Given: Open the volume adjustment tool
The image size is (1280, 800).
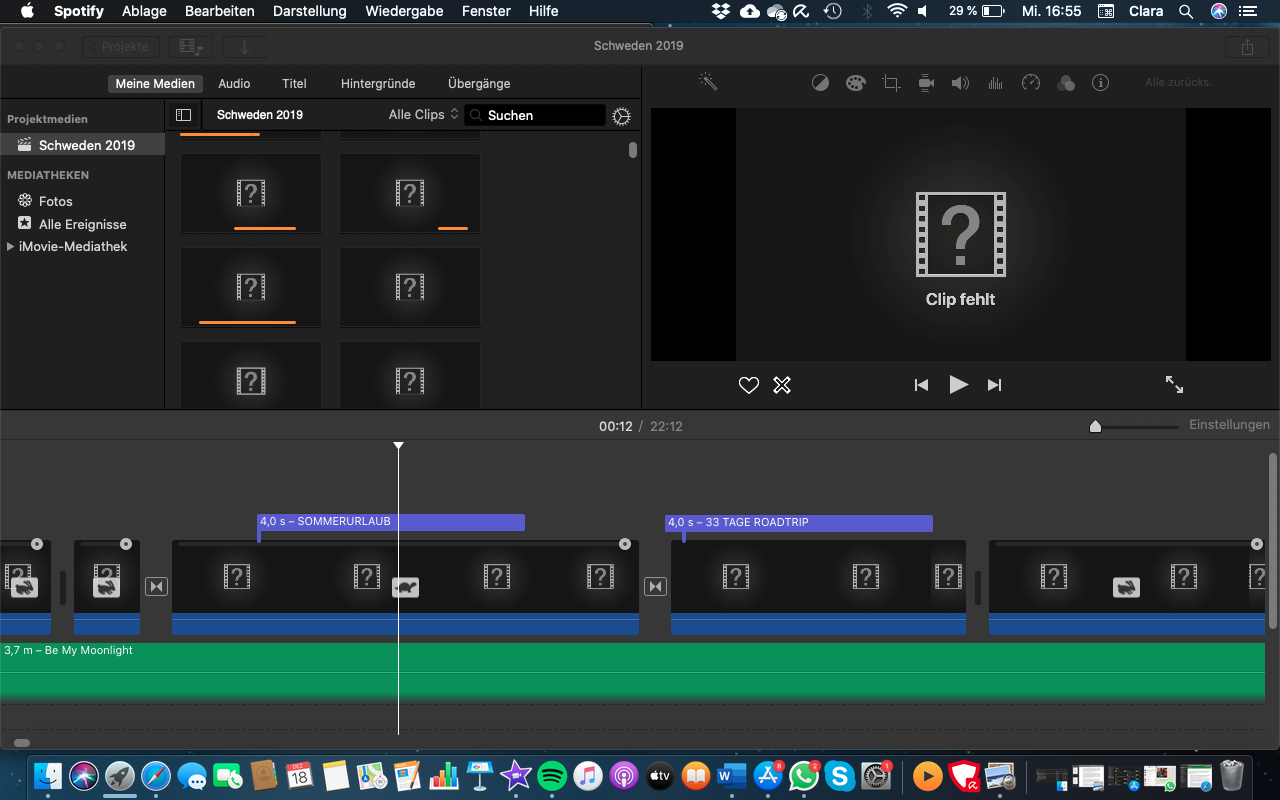Looking at the screenshot, I should tap(960, 83).
